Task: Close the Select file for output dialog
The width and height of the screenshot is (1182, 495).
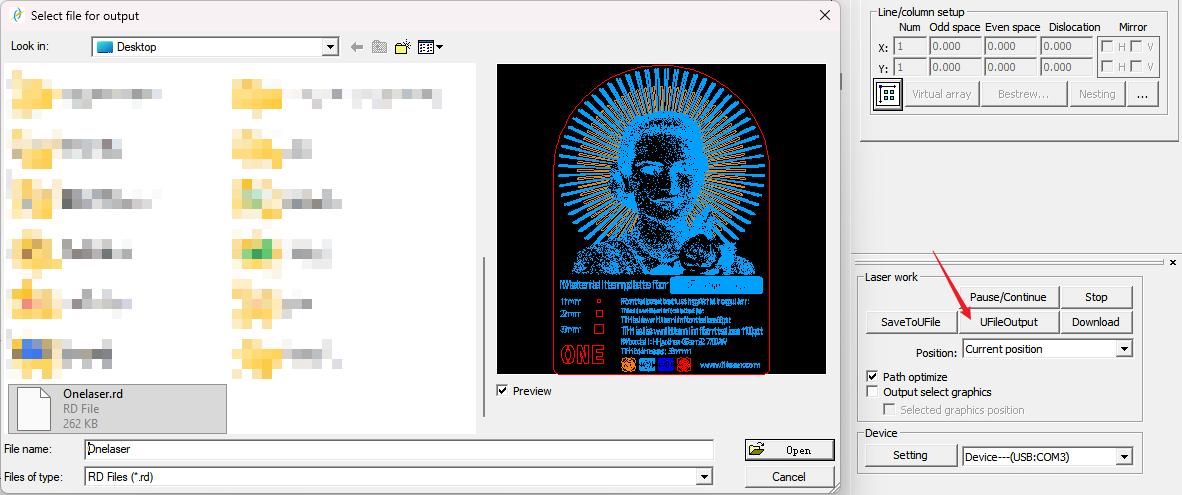Action: (x=825, y=15)
